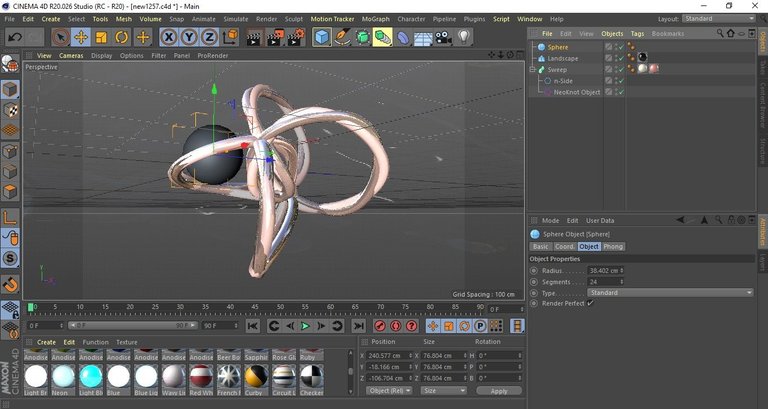
Task: Open Edit Render Settings
Action: point(296,37)
